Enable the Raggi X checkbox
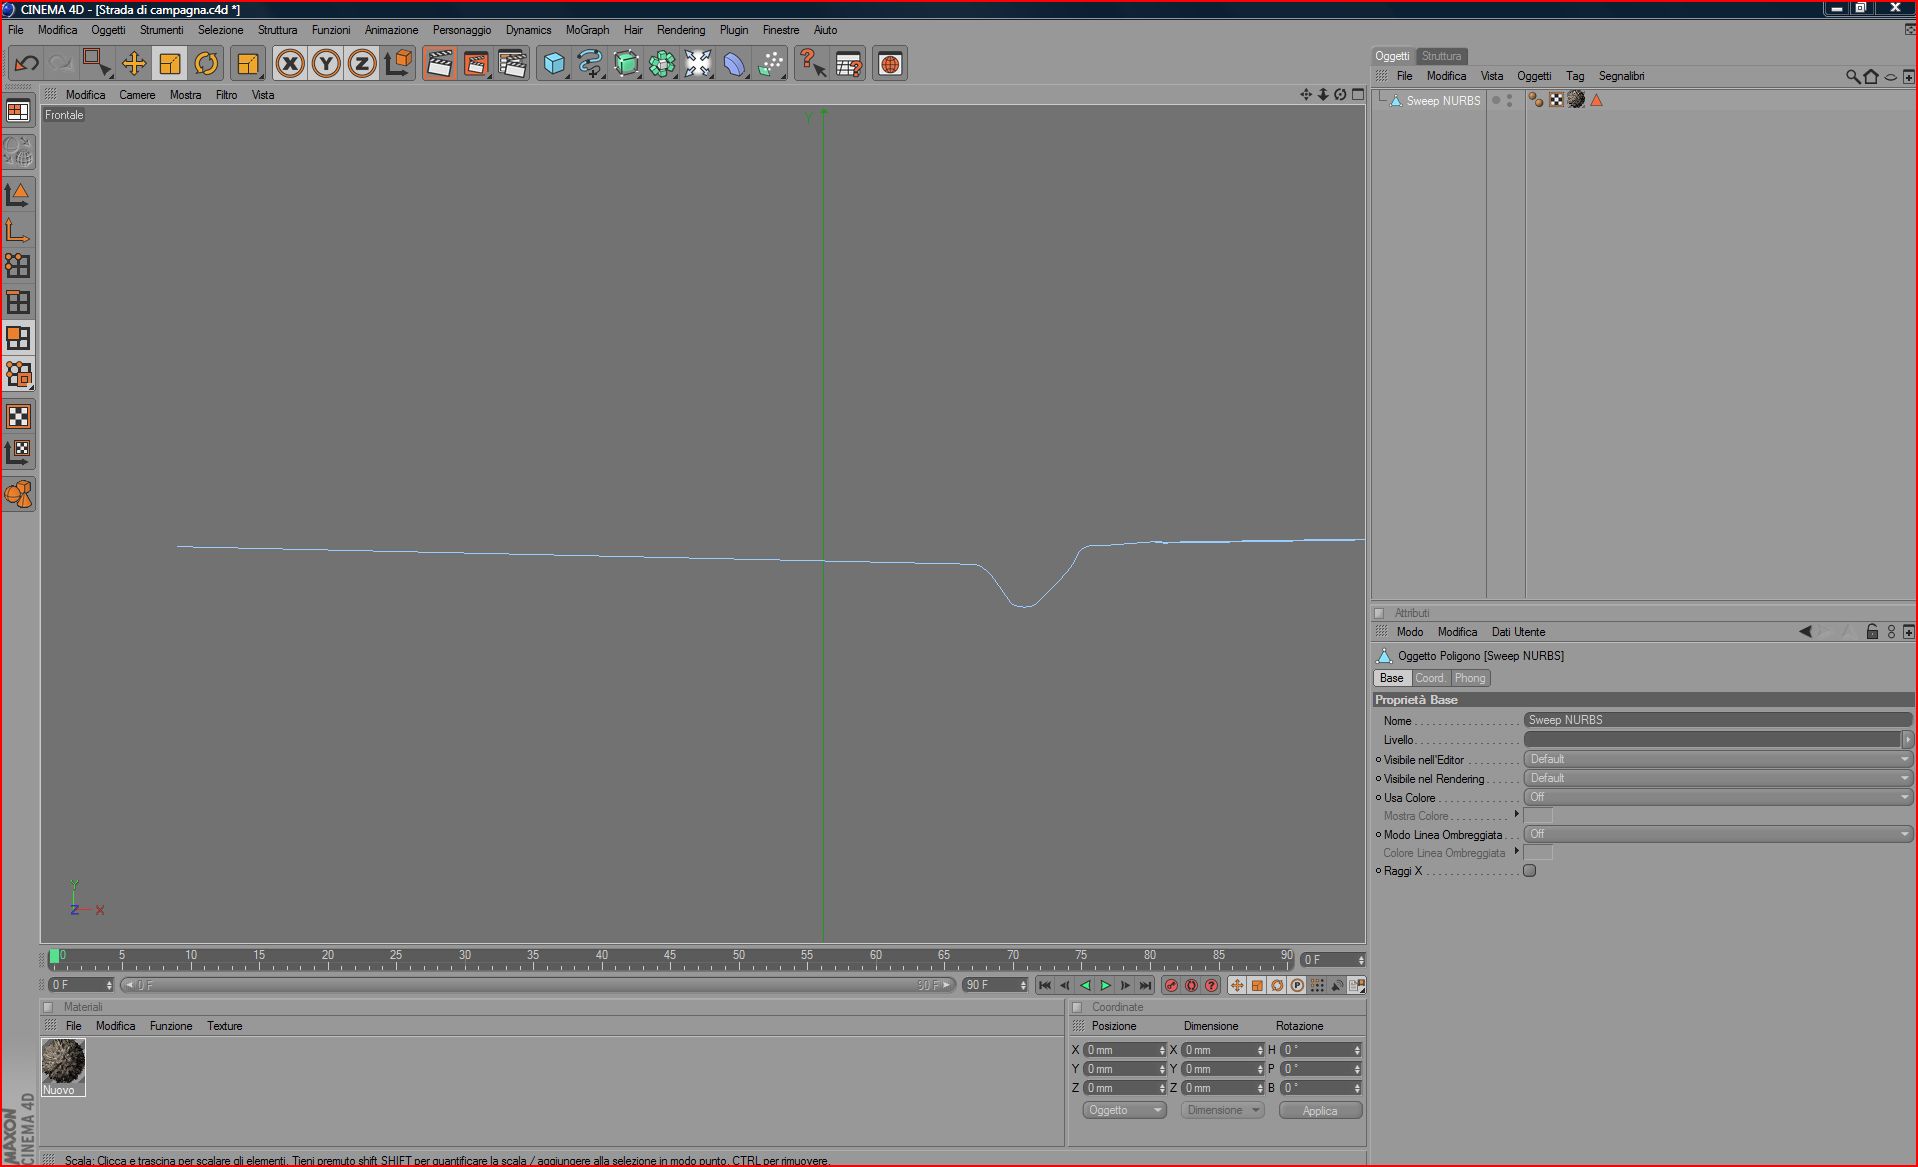 pyautogui.click(x=1529, y=871)
